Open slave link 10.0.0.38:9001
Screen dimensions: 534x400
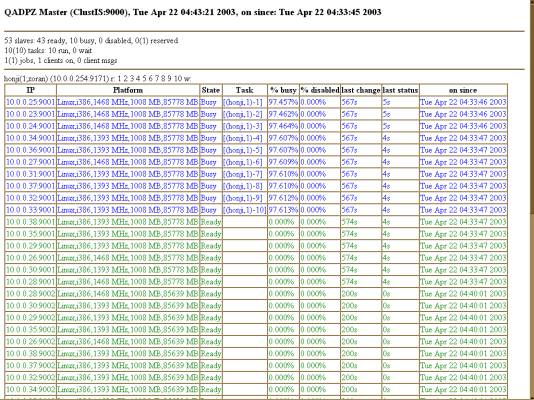click(30, 222)
